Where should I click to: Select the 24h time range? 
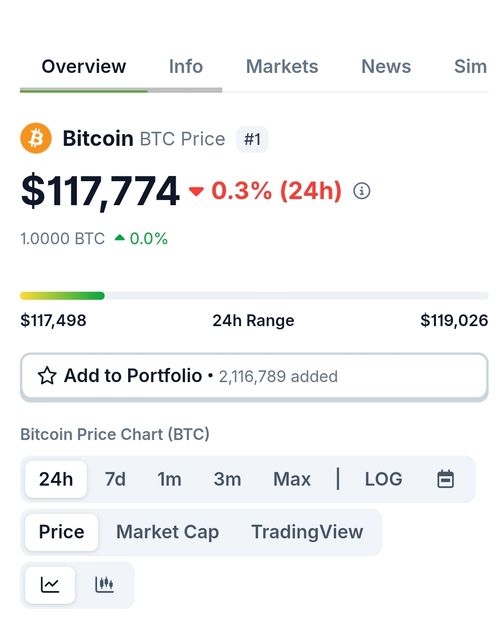(x=56, y=479)
